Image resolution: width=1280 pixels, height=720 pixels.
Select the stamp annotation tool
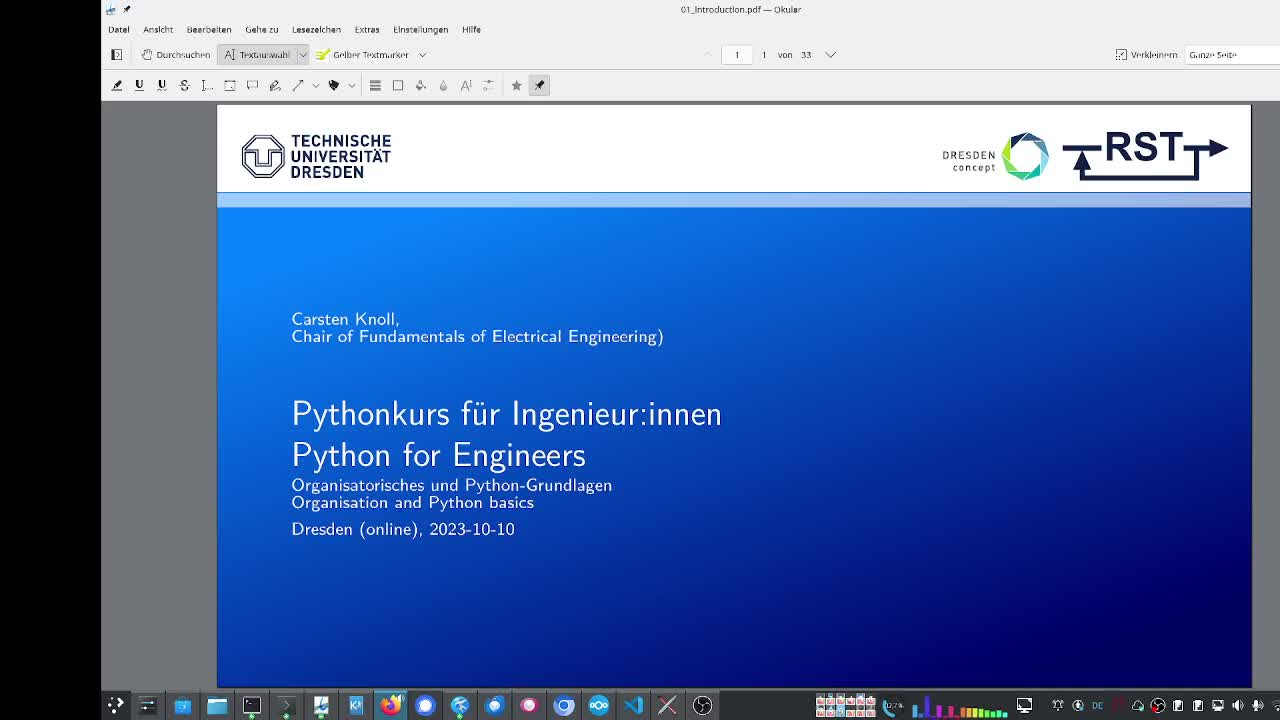334,86
